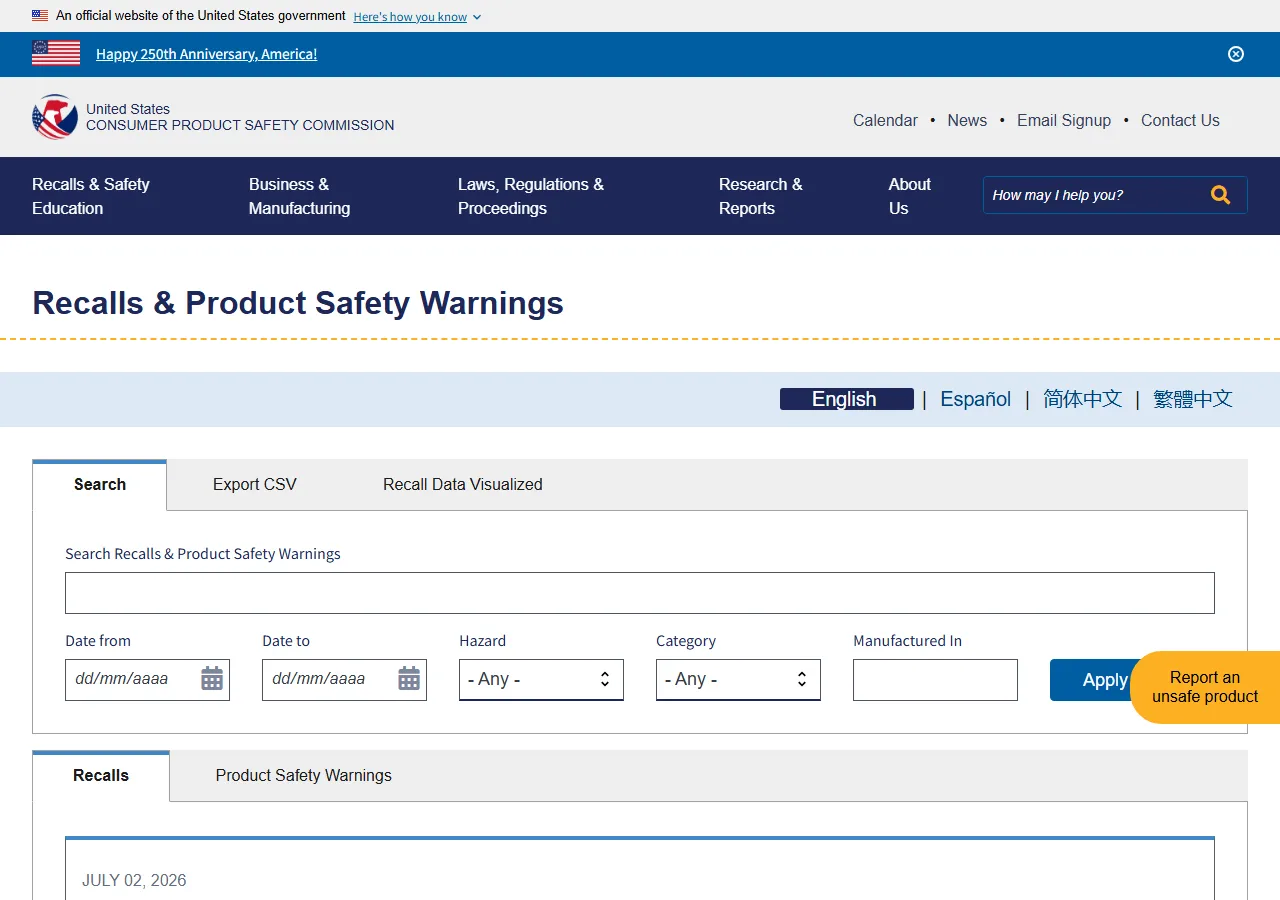Click the Manufactured In text field
Screen dimensions: 1280x900
935,680
